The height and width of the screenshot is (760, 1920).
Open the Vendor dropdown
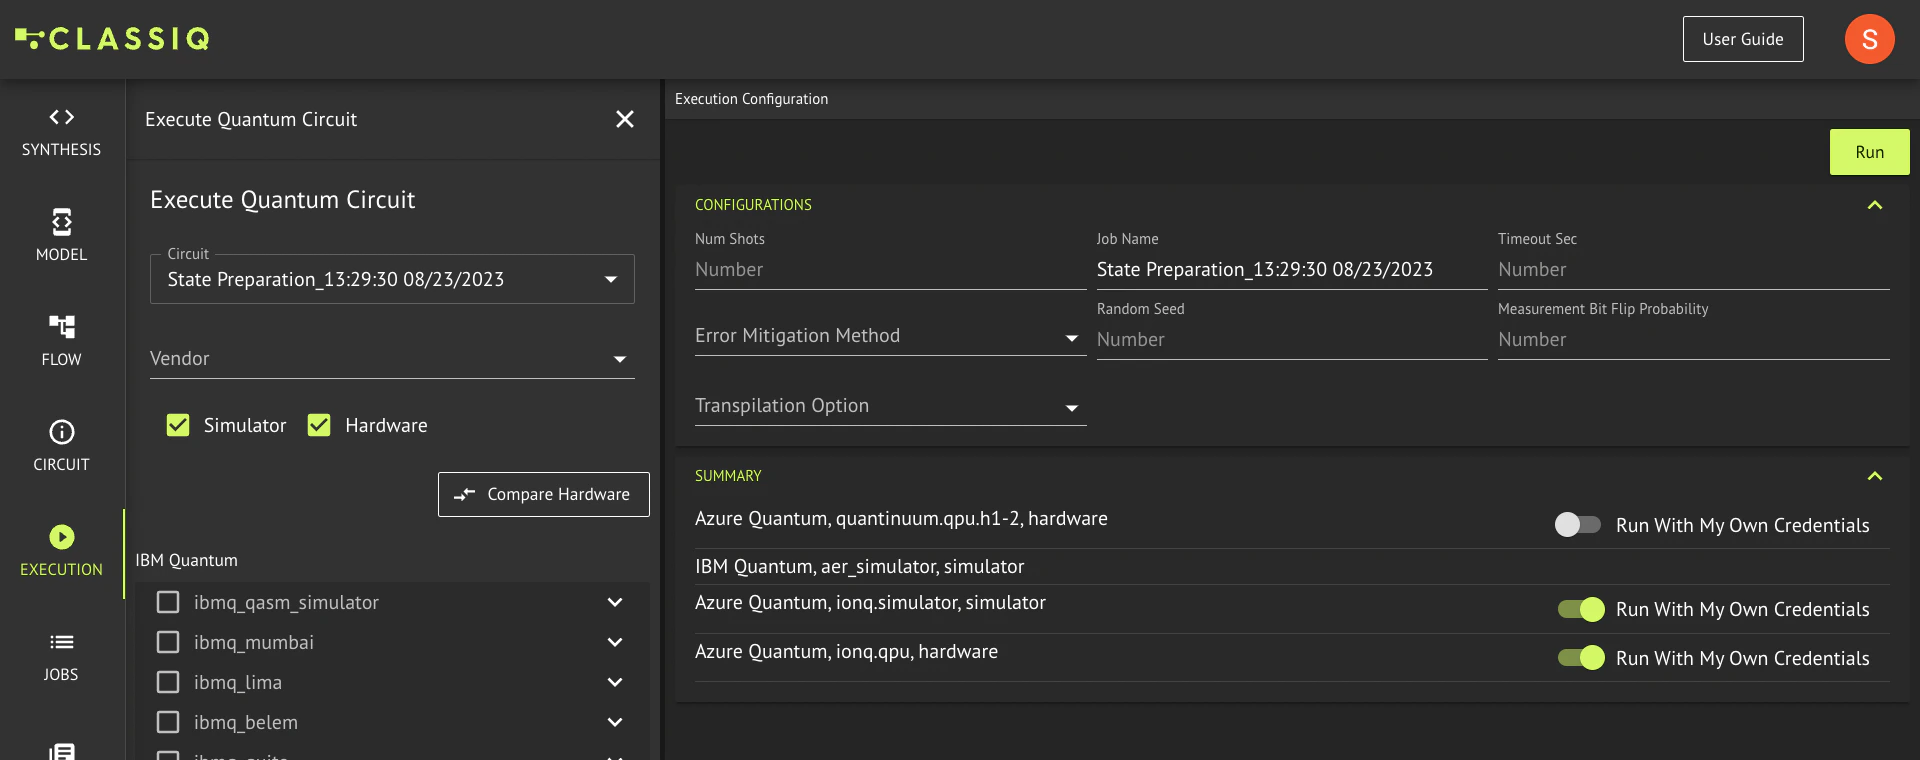pos(392,359)
